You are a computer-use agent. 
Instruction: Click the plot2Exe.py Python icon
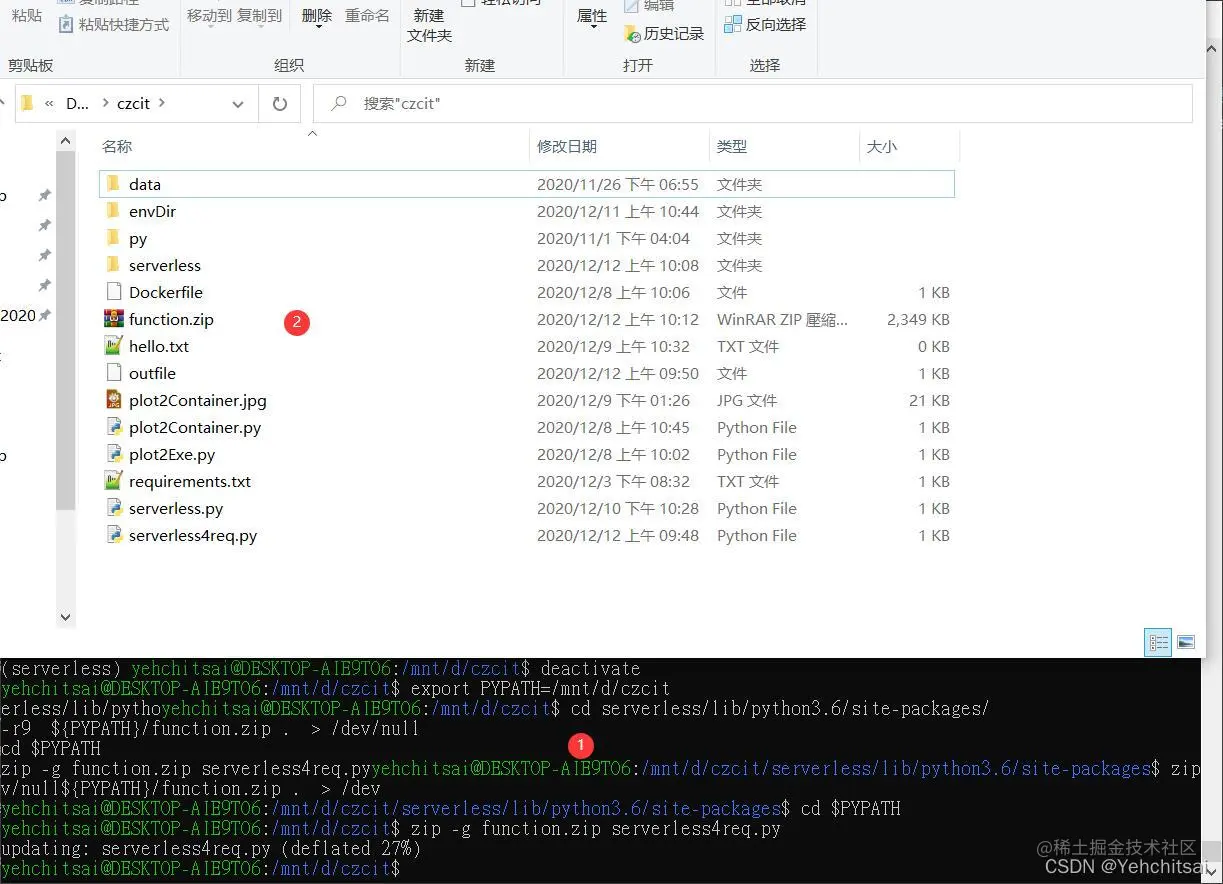(113, 454)
